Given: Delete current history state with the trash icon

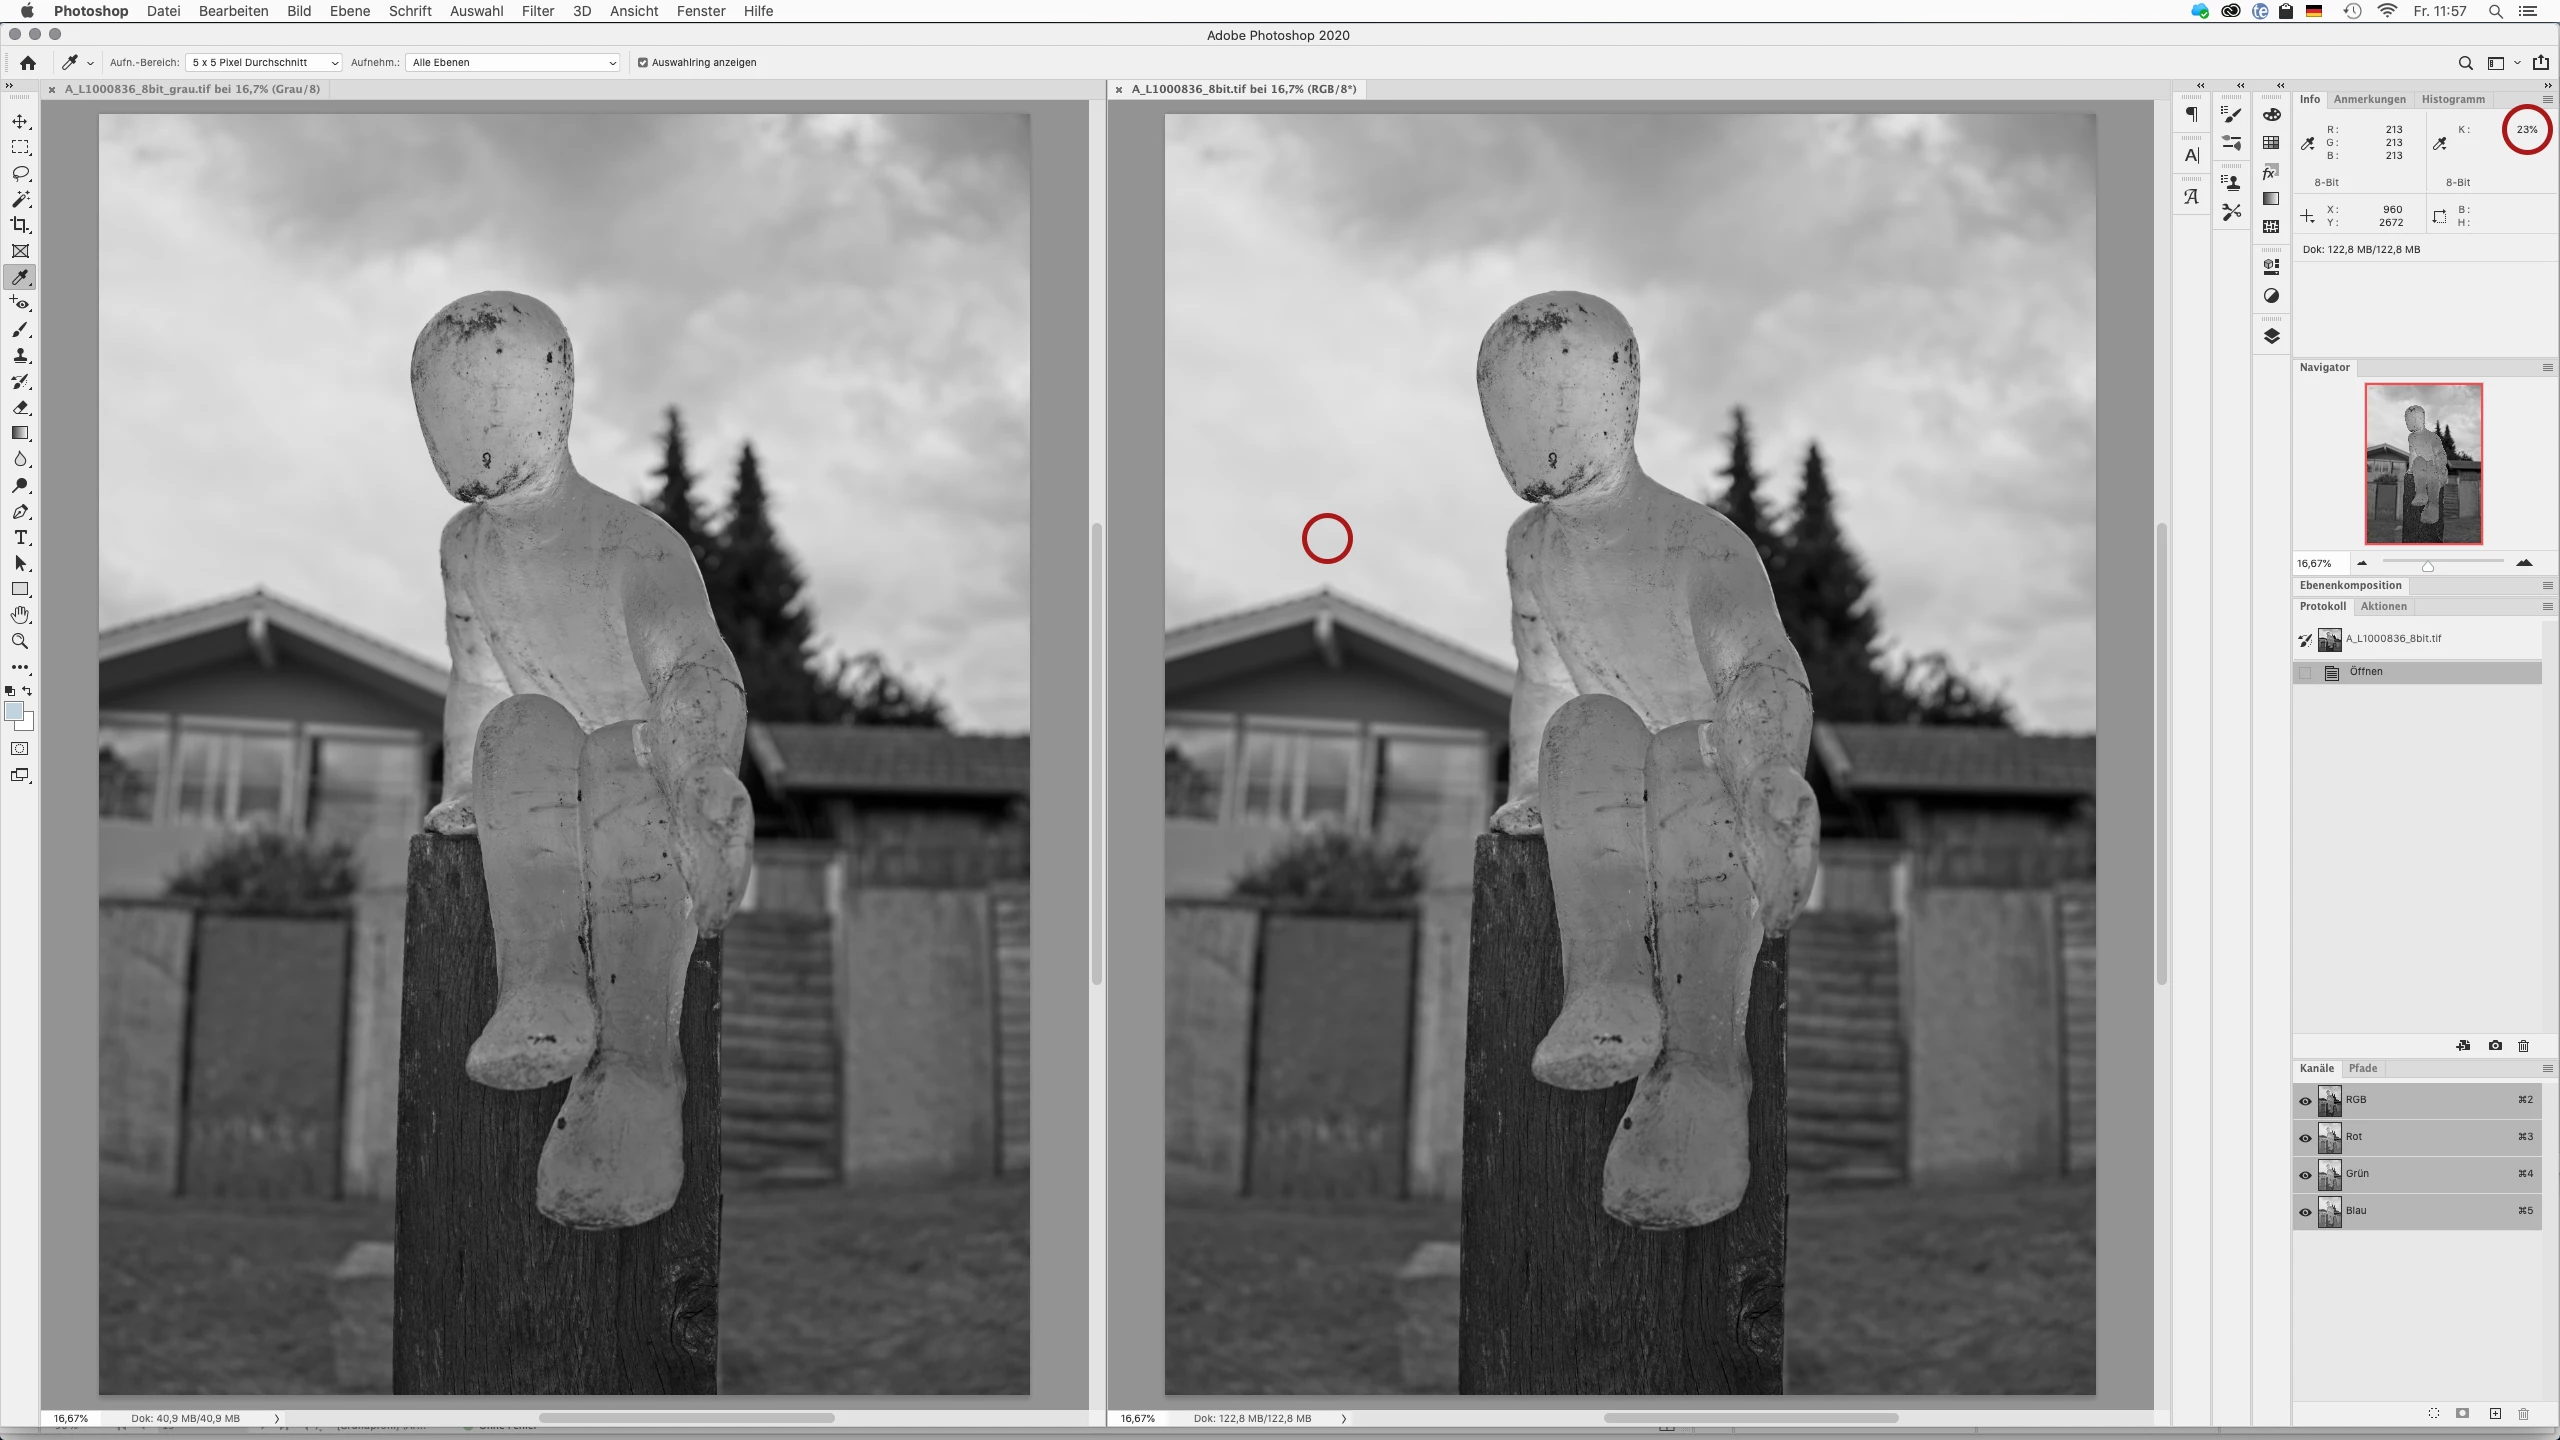Looking at the screenshot, I should click(2523, 1046).
